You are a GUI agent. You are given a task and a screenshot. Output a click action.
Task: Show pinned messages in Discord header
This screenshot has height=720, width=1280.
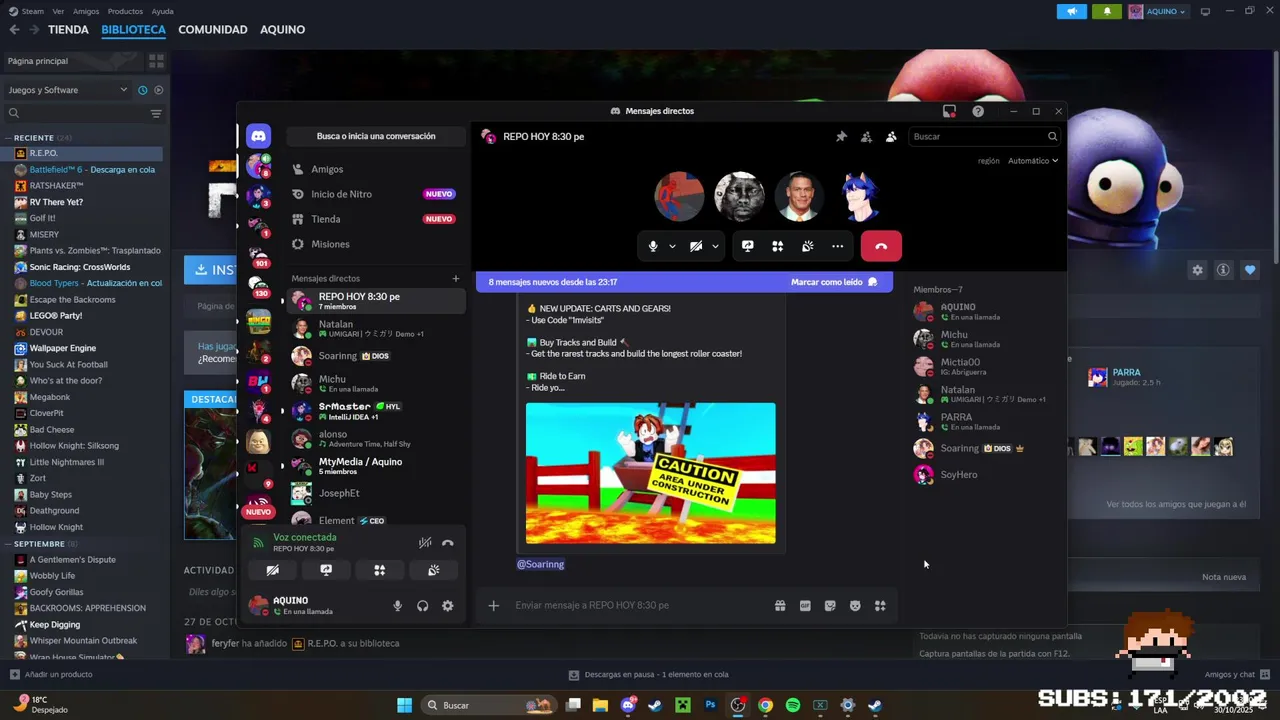[x=841, y=137]
